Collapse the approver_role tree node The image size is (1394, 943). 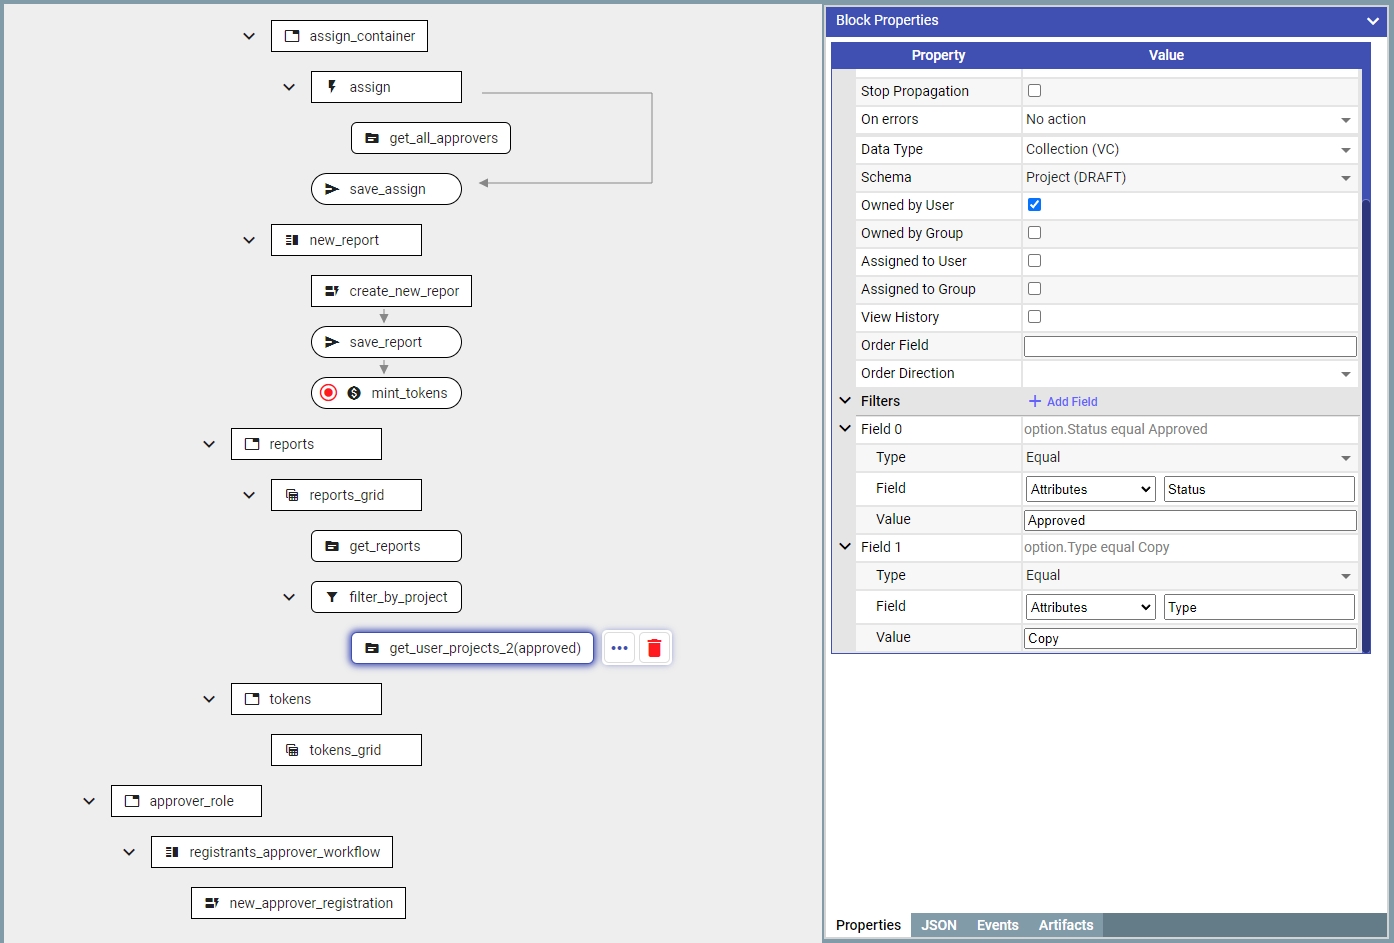click(x=89, y=801)
